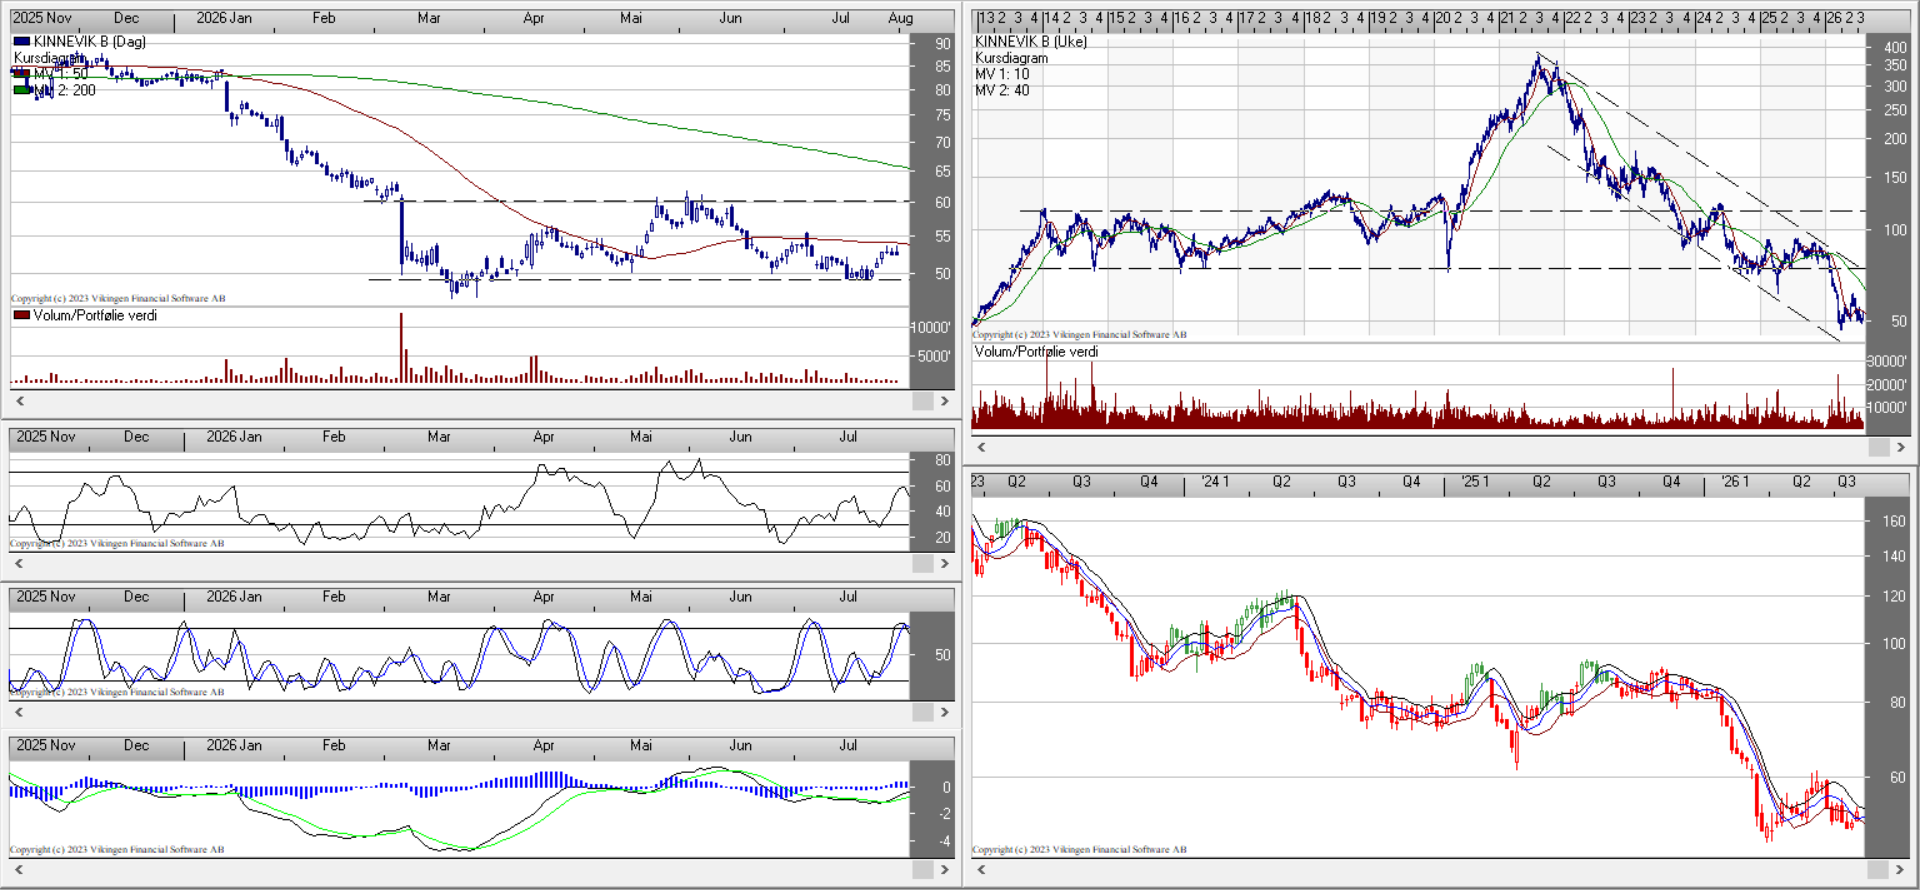
Task: Click the scrollbar thumb under the daily KINNEVIK B chart
Action: click(x=922, y=401)
